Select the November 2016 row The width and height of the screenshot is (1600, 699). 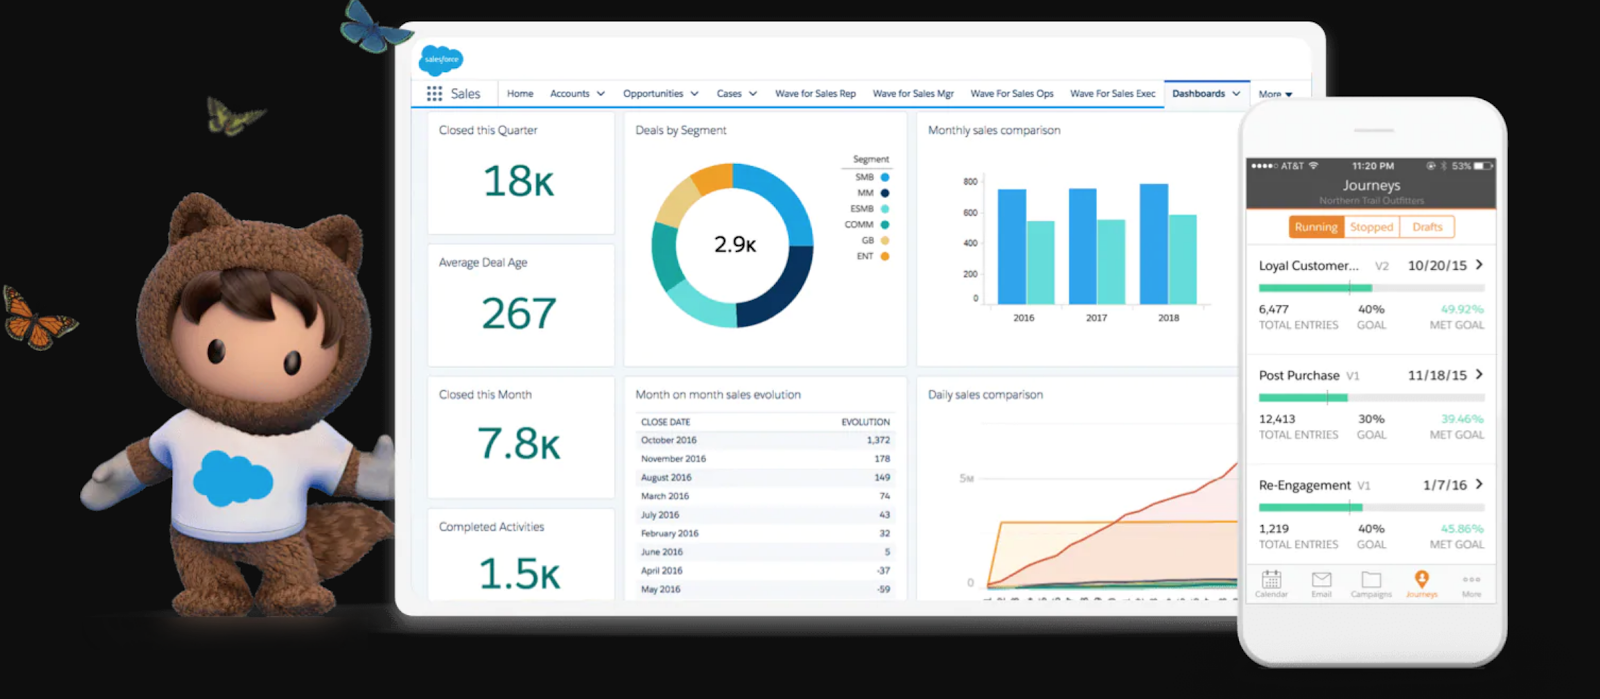(765, 459)
